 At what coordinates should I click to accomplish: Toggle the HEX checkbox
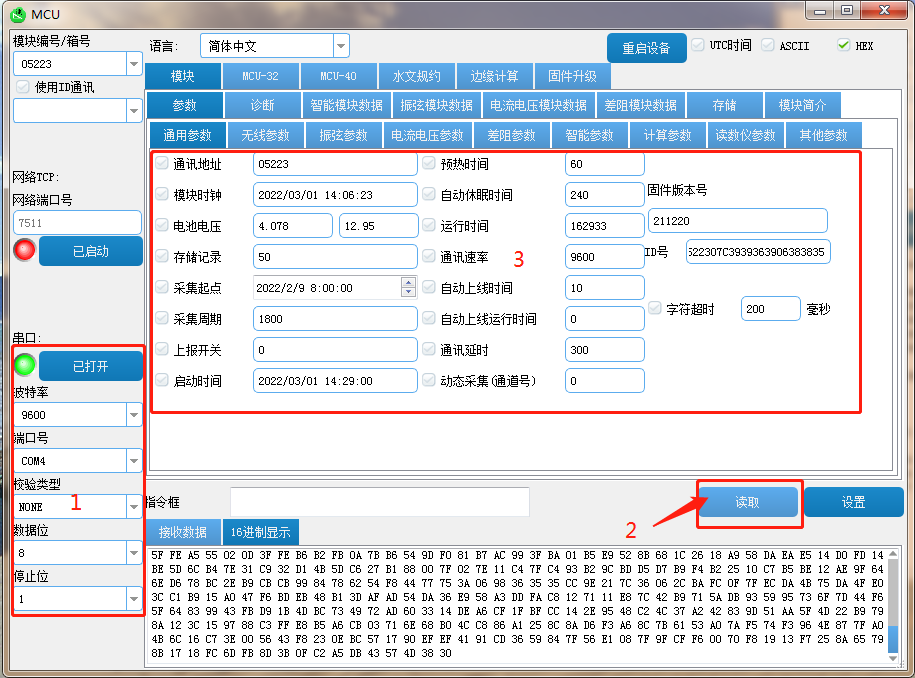point(843,46)
